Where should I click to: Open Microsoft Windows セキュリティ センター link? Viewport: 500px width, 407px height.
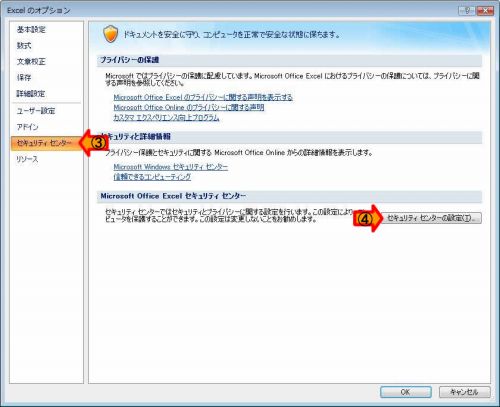pyautogui.click(x=171, y=167)
